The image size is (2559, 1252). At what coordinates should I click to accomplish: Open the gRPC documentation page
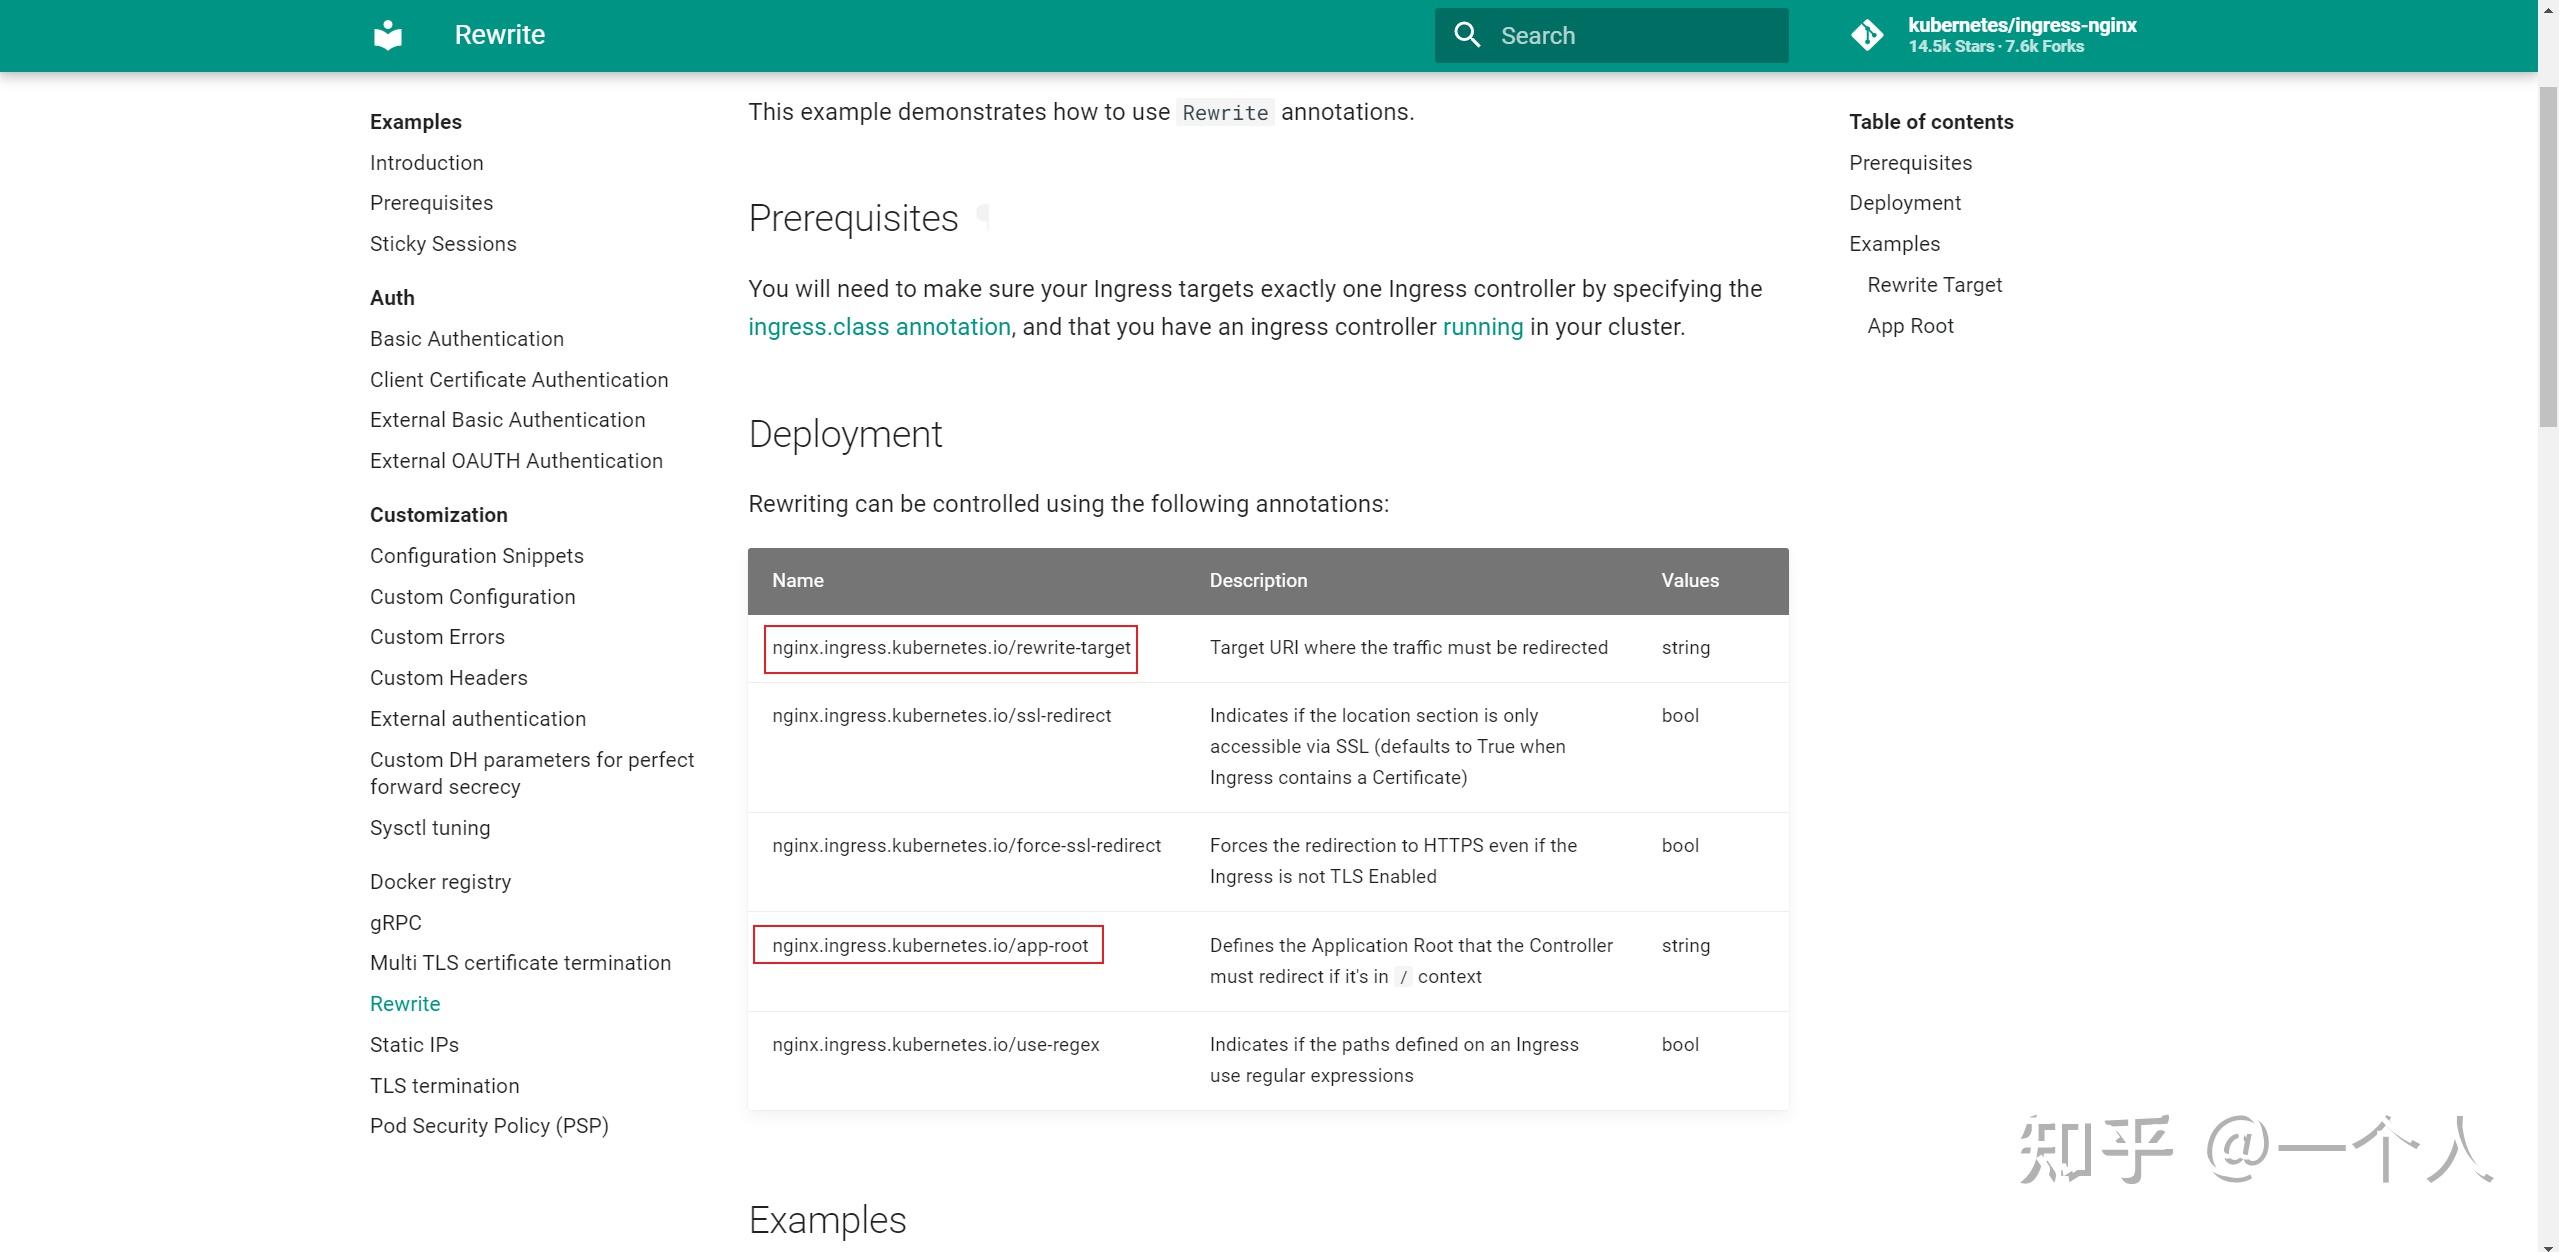click(x=395, y=922)
